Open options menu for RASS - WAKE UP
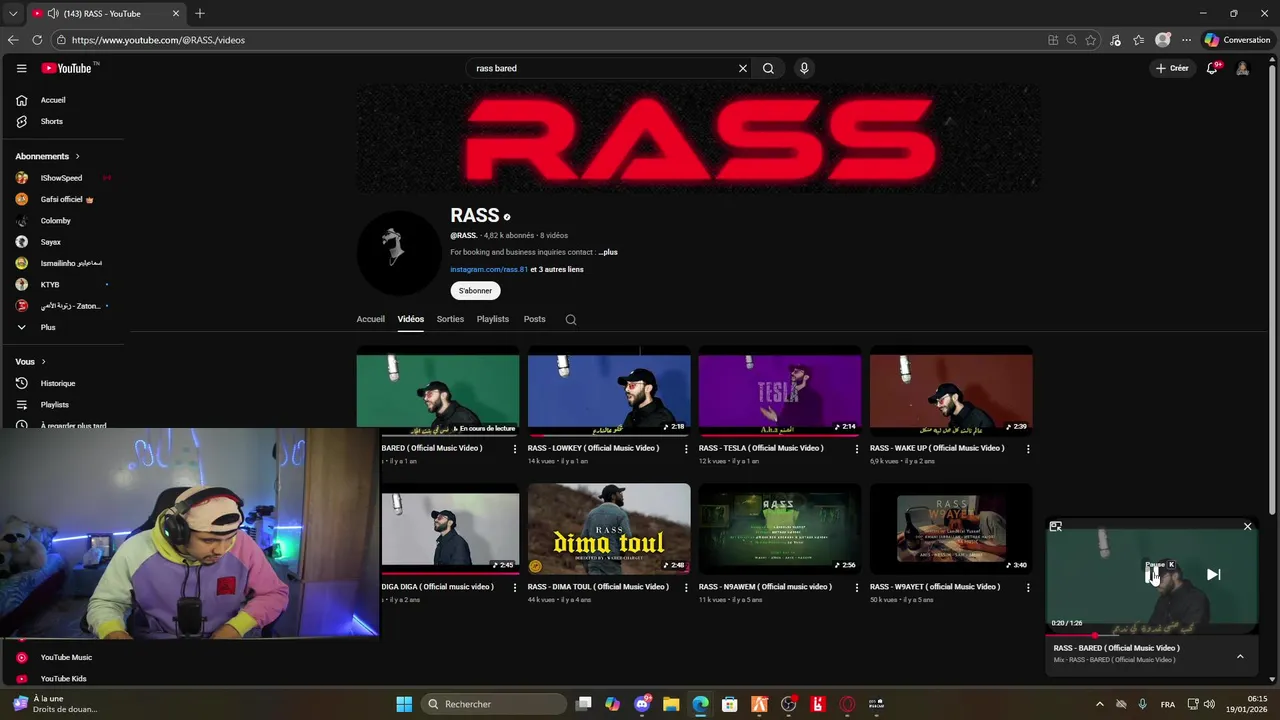The height and width of the screenshot is (720, 1280). click(1028, 449)
